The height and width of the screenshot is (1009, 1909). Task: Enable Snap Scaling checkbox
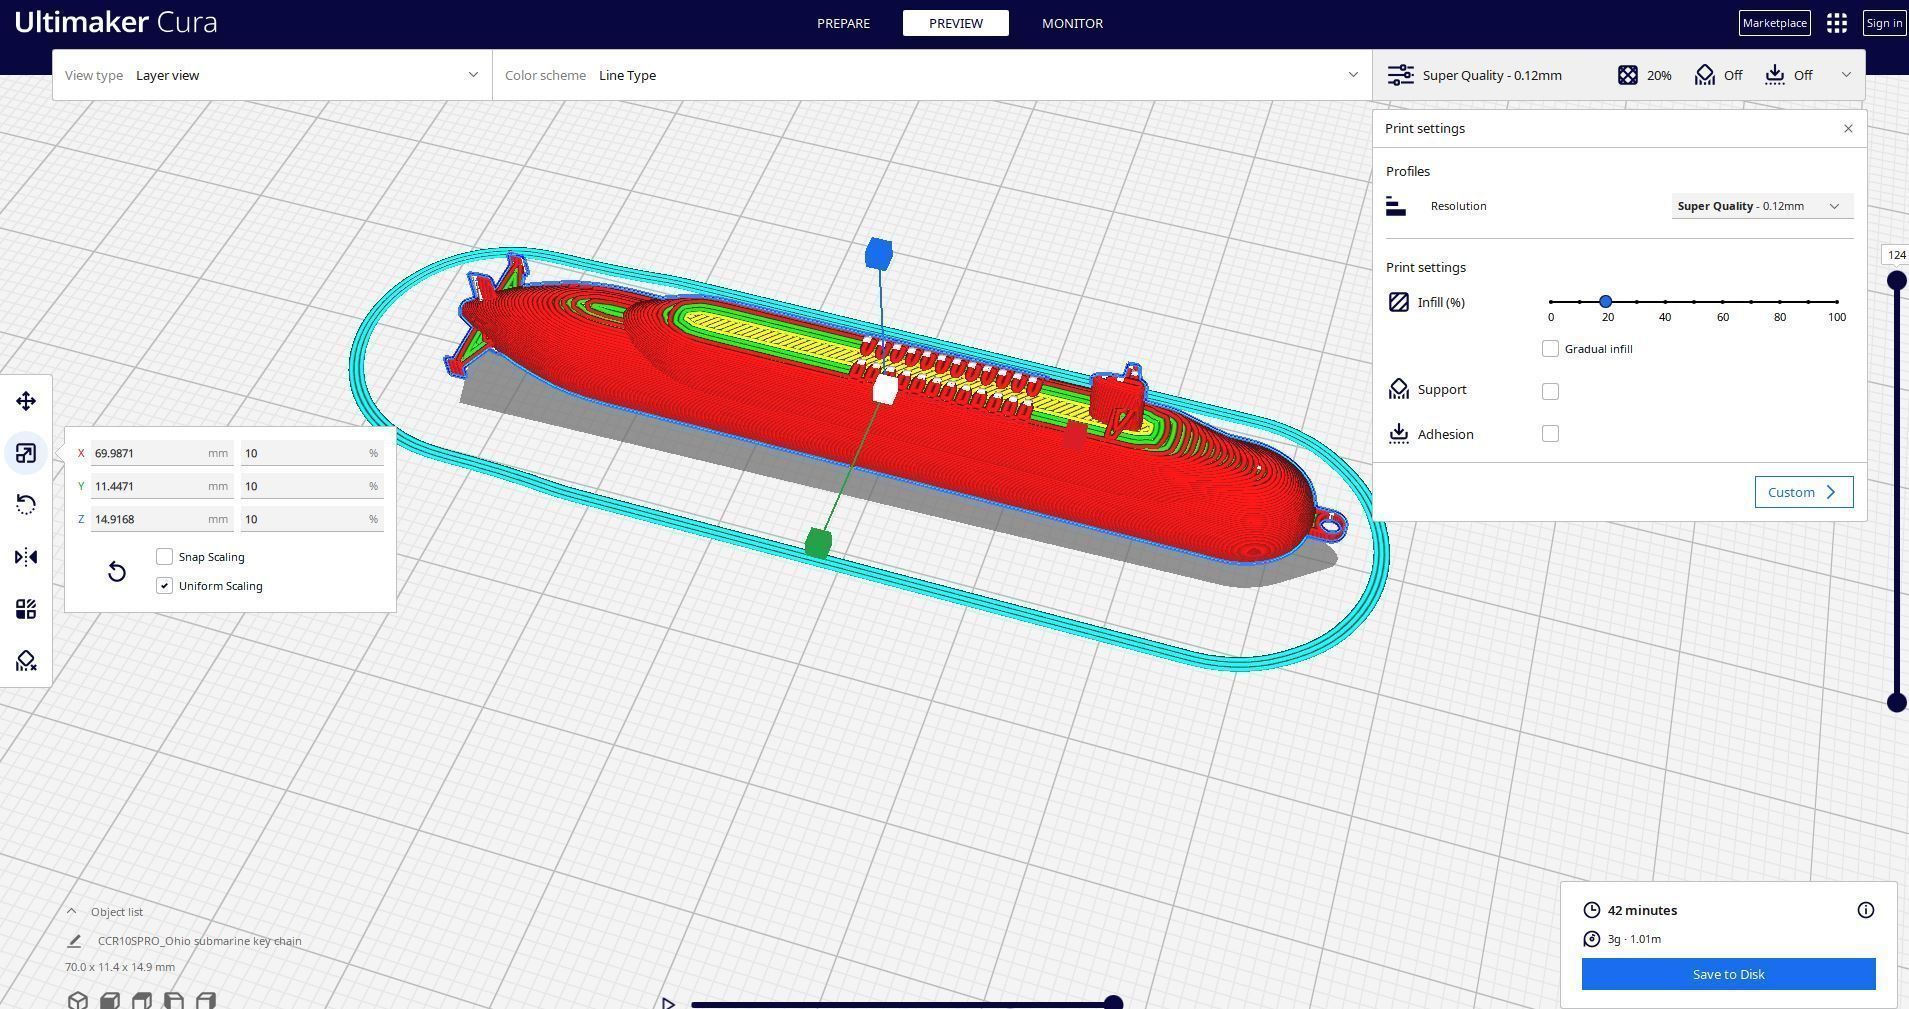tap(165, 557)
